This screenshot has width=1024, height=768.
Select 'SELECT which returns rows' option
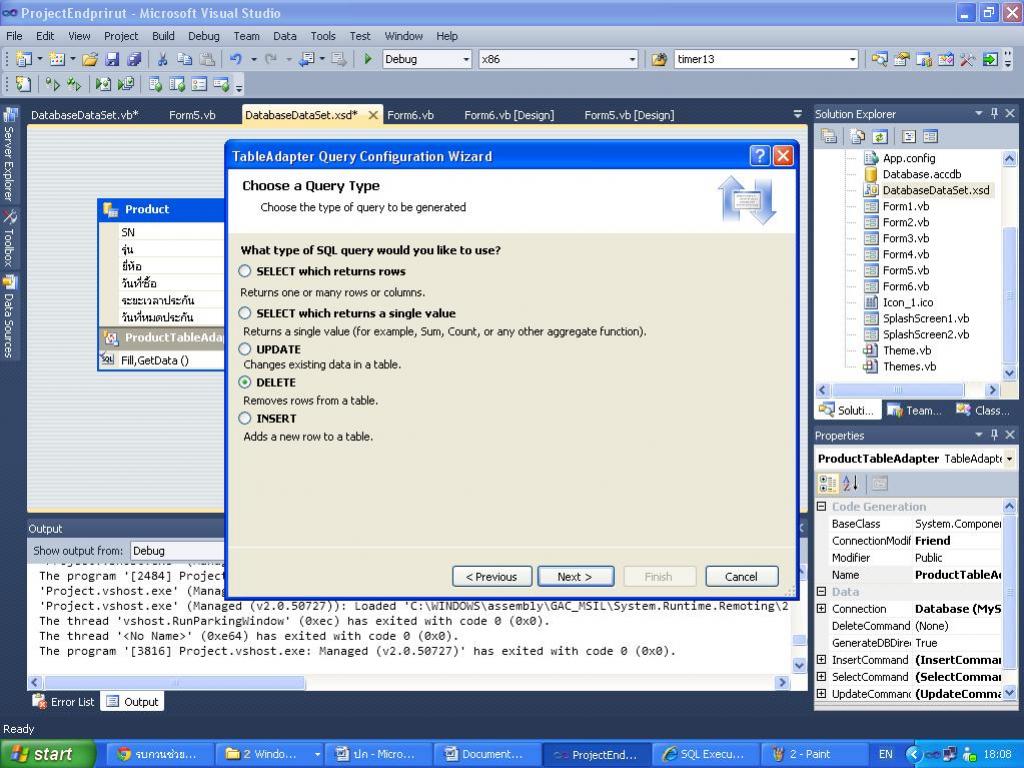point(245,271)
